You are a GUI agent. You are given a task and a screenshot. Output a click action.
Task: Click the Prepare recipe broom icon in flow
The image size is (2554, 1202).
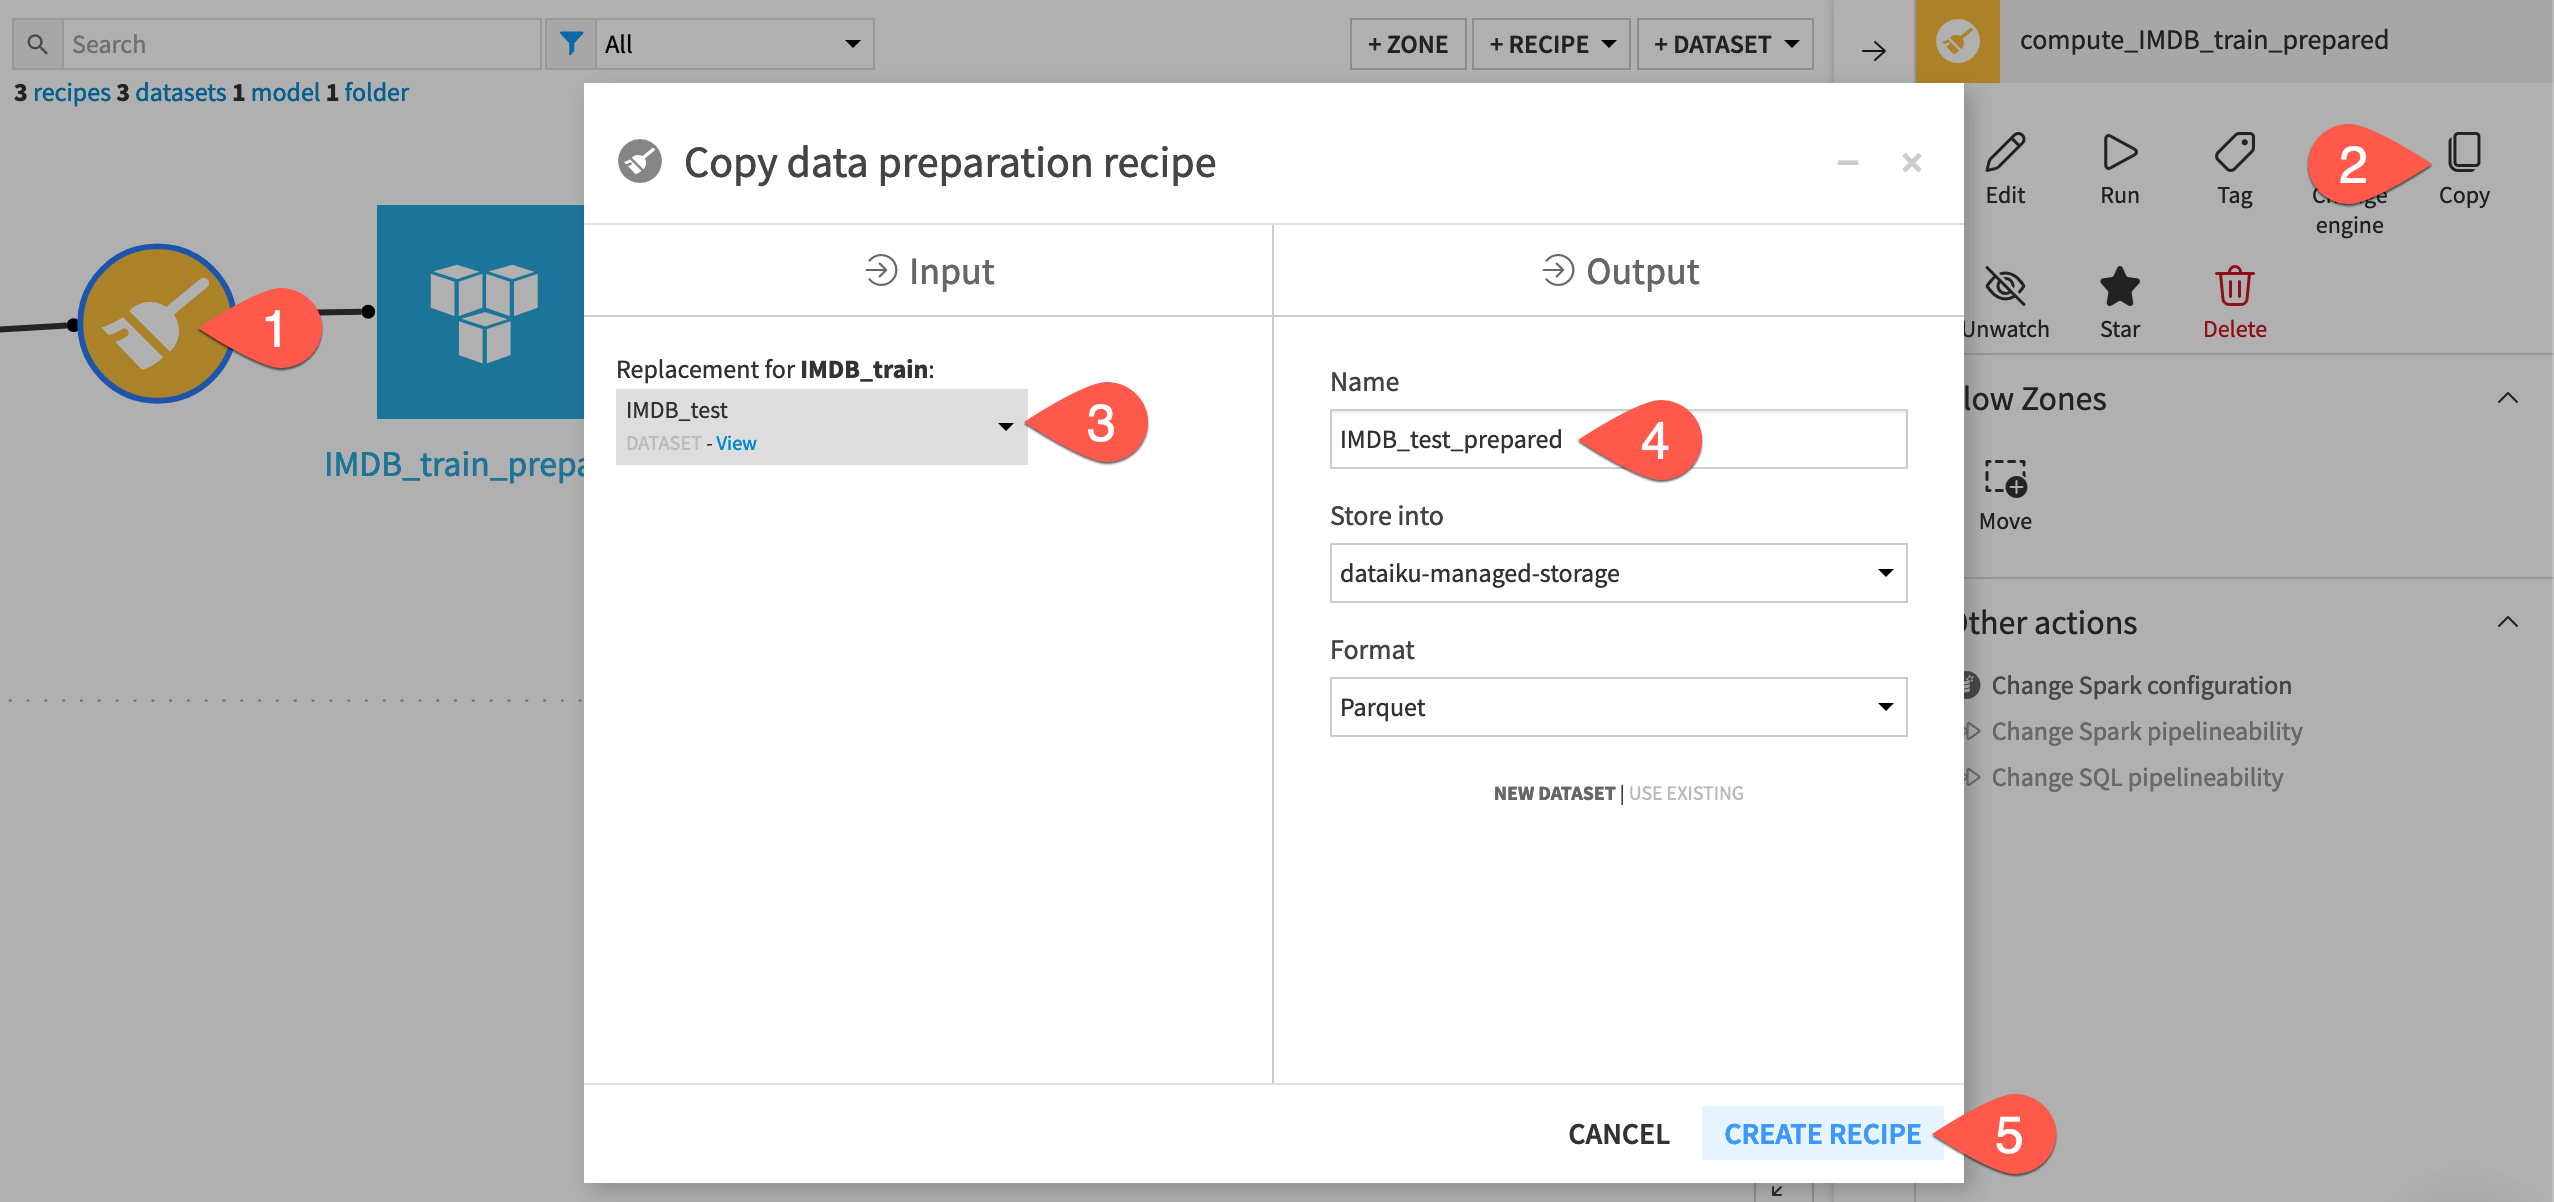pyautogui.click(x=157, y=323)
